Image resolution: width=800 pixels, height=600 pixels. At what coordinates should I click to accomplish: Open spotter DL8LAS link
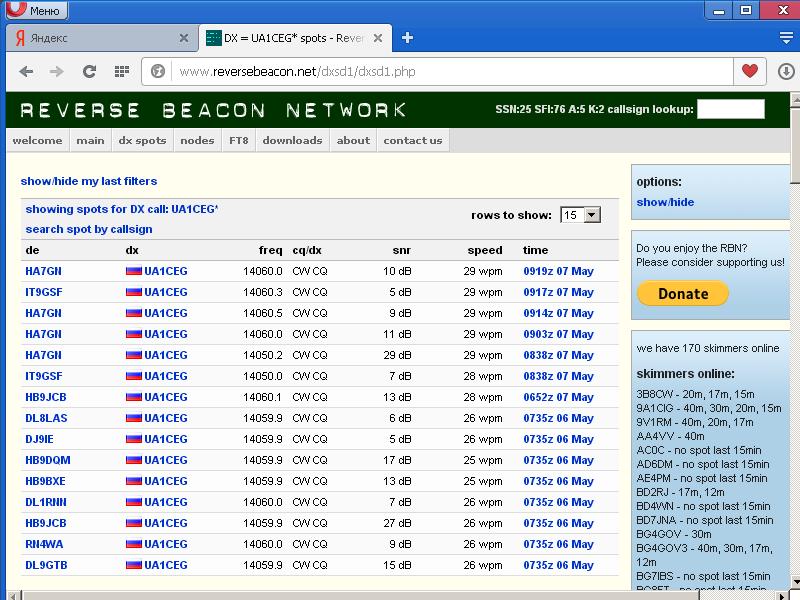coord(46,418)
